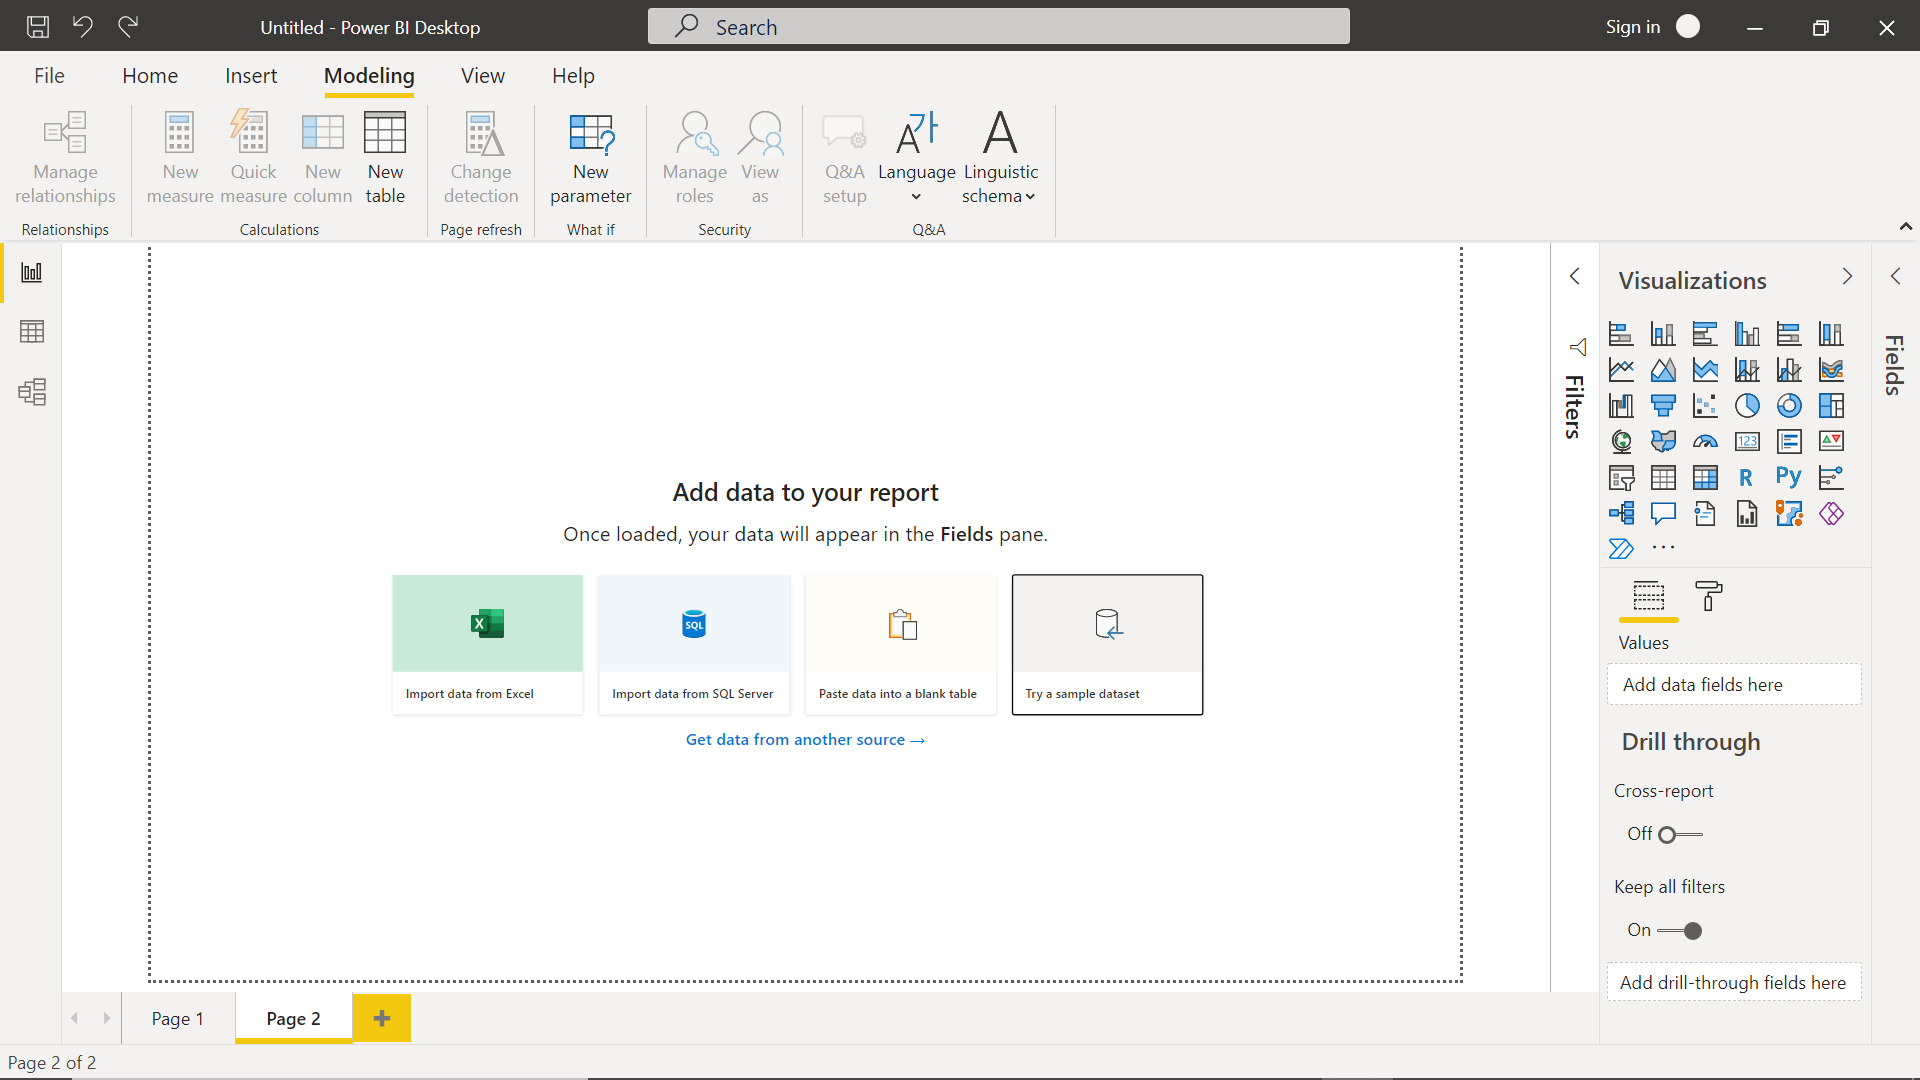The height and width of the screenshot is (1080, 1920).
Task: Select the Line chart visualization icon
Action: 1621,369
